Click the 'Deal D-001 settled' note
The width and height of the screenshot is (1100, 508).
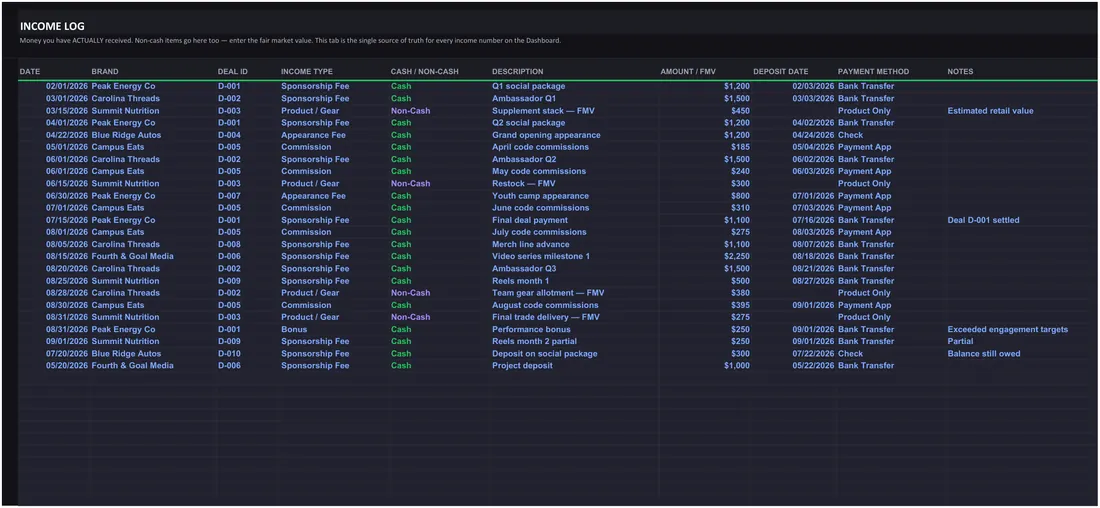pos(983,220)
